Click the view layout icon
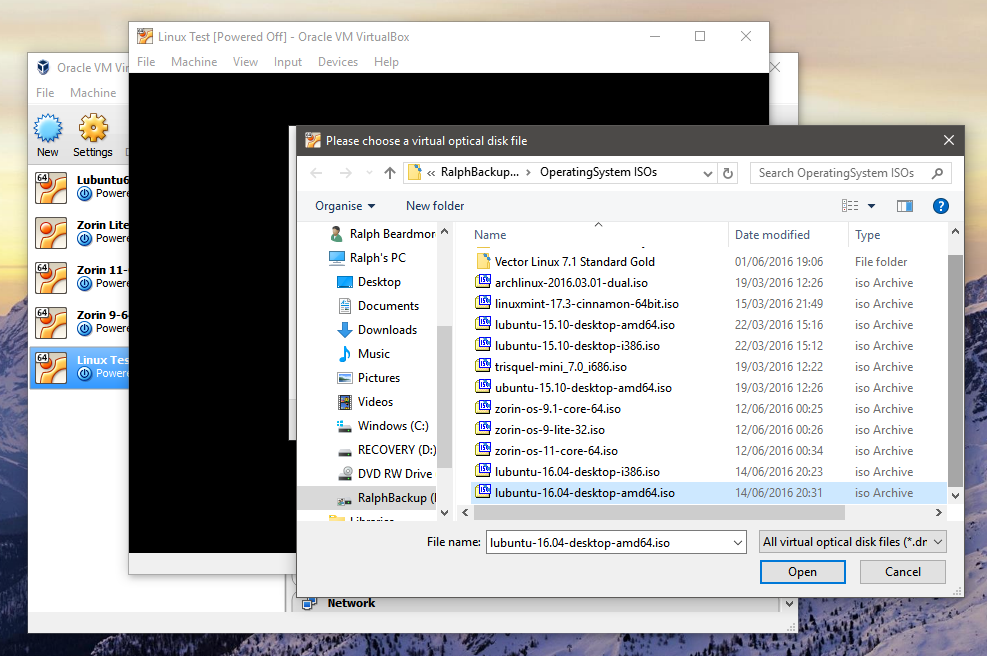Image resolution: width=987 pixels, height=656 pixels. pos(850,206)
